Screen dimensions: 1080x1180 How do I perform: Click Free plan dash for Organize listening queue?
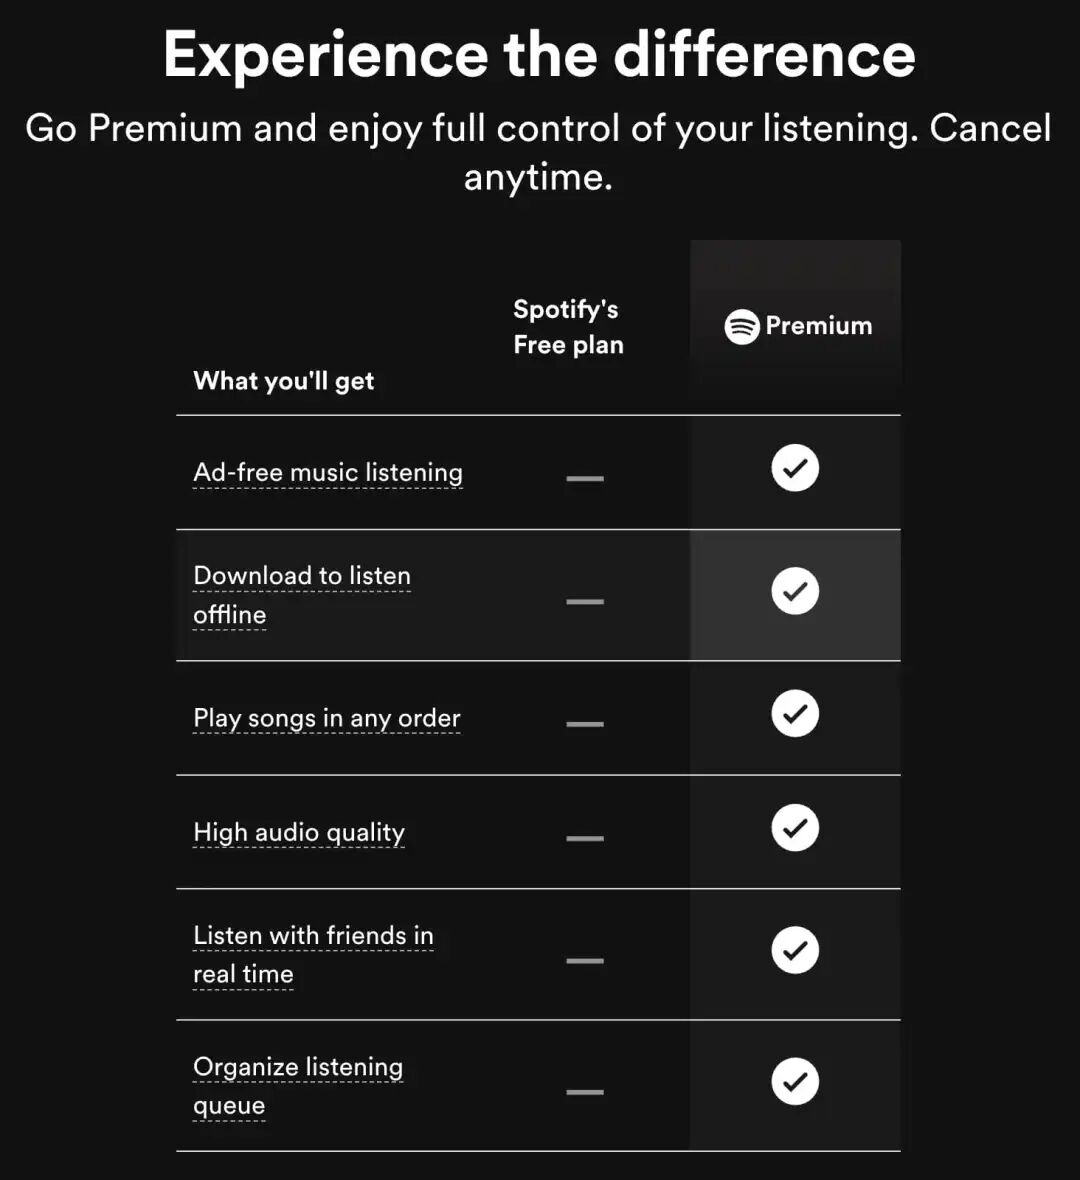coord(585,1092)
